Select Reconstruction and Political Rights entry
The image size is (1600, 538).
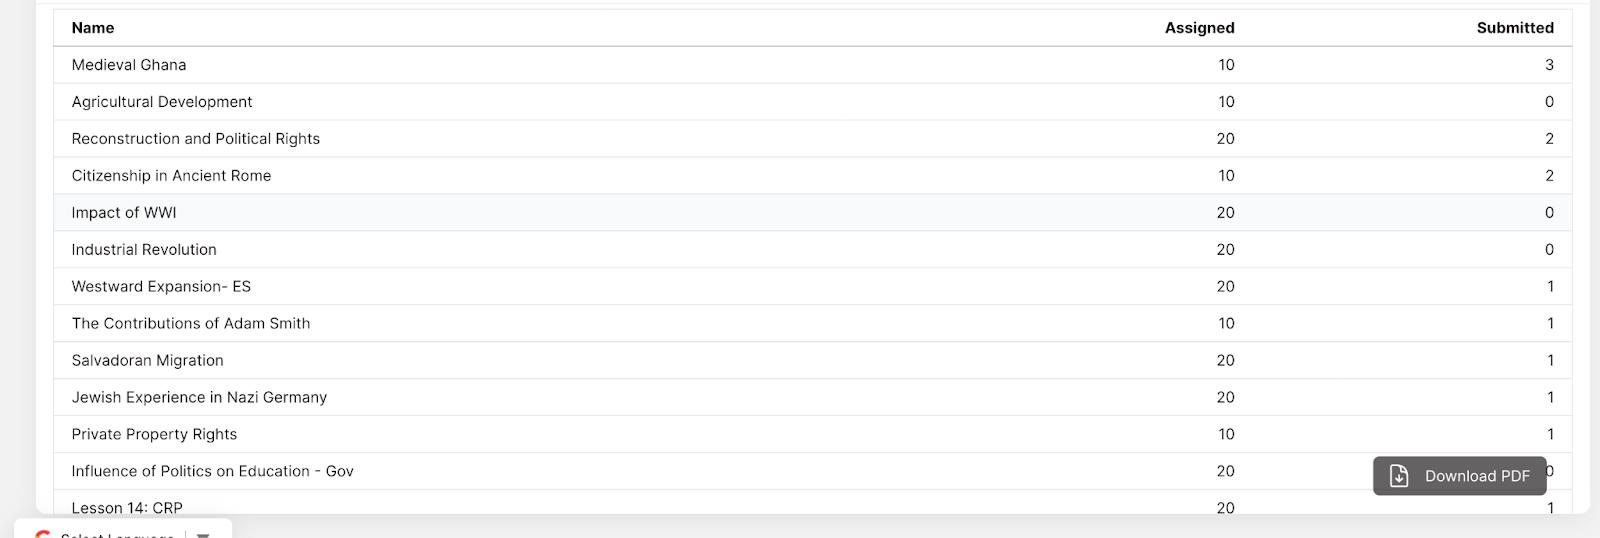tap(196, 139)
